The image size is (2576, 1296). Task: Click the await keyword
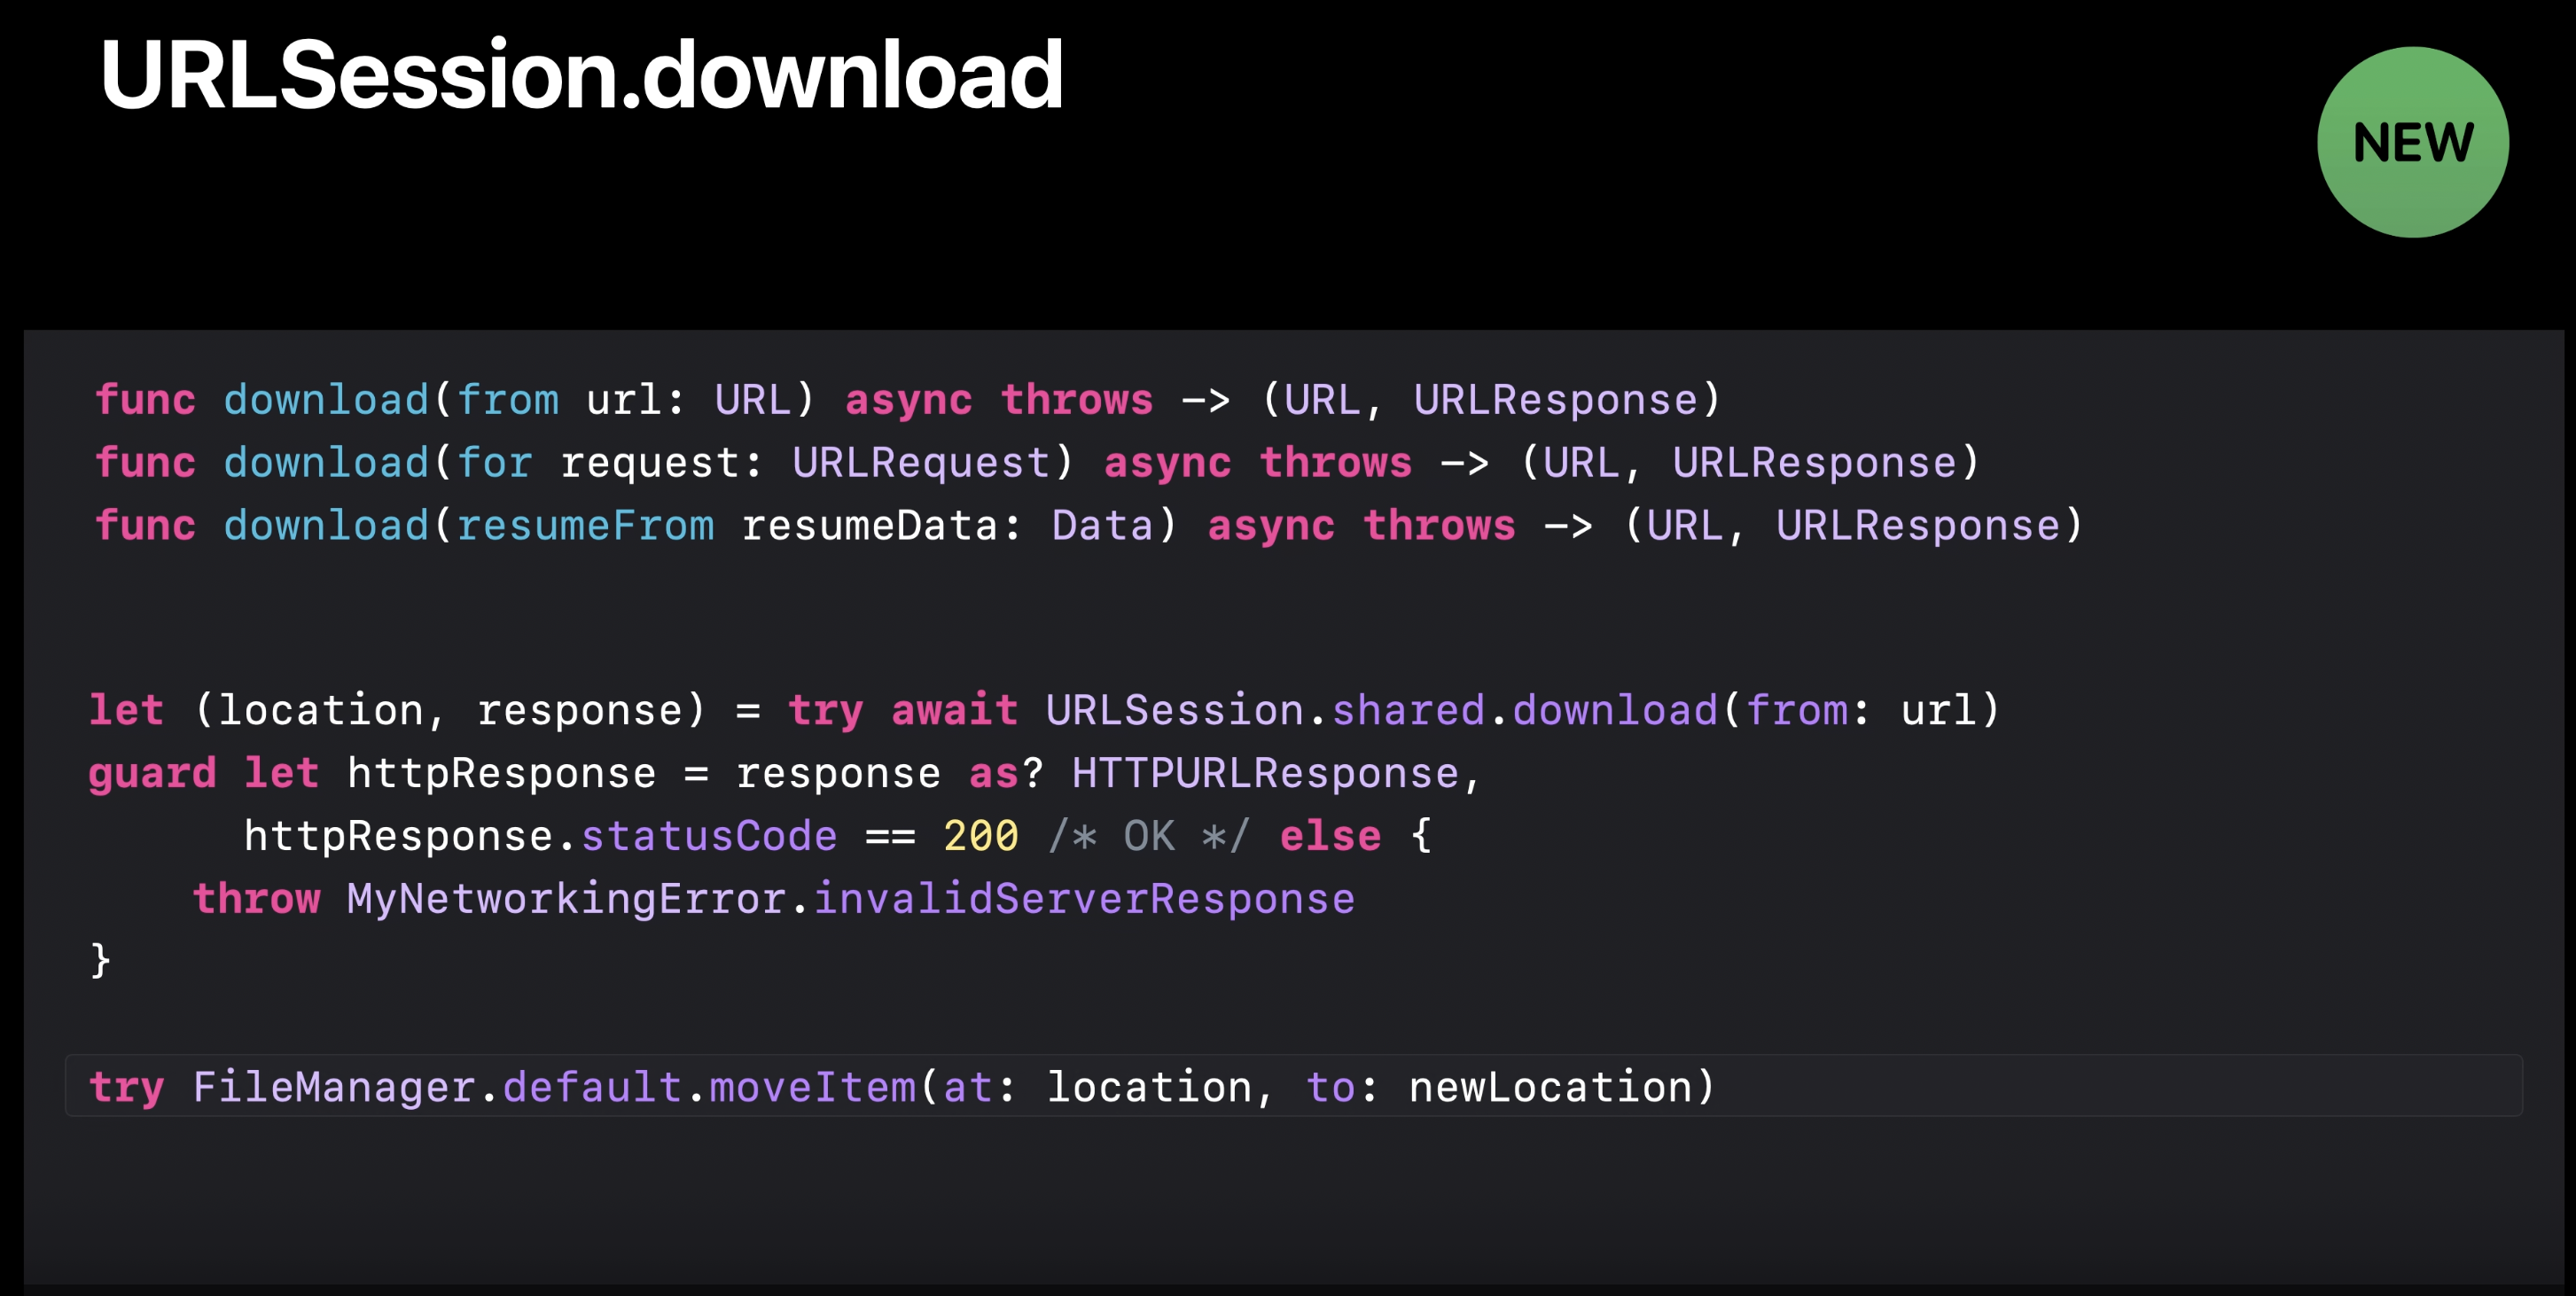pos(954,710)
